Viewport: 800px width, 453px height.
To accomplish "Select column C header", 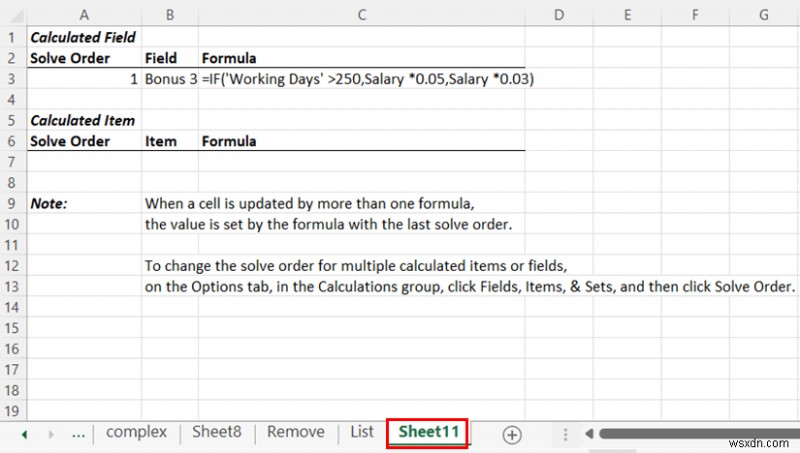I will (362, 14).
